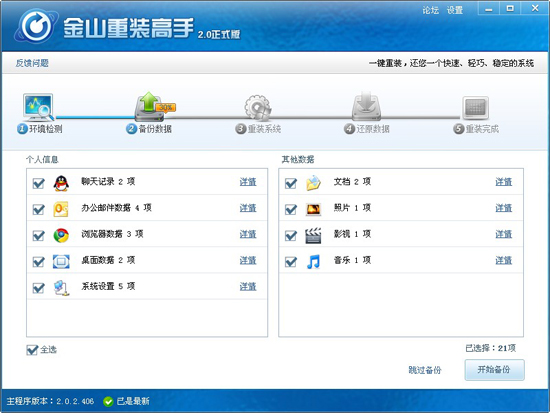
Task: Uncheck the 聊天记录 checkbox
Action: point(39,183)
